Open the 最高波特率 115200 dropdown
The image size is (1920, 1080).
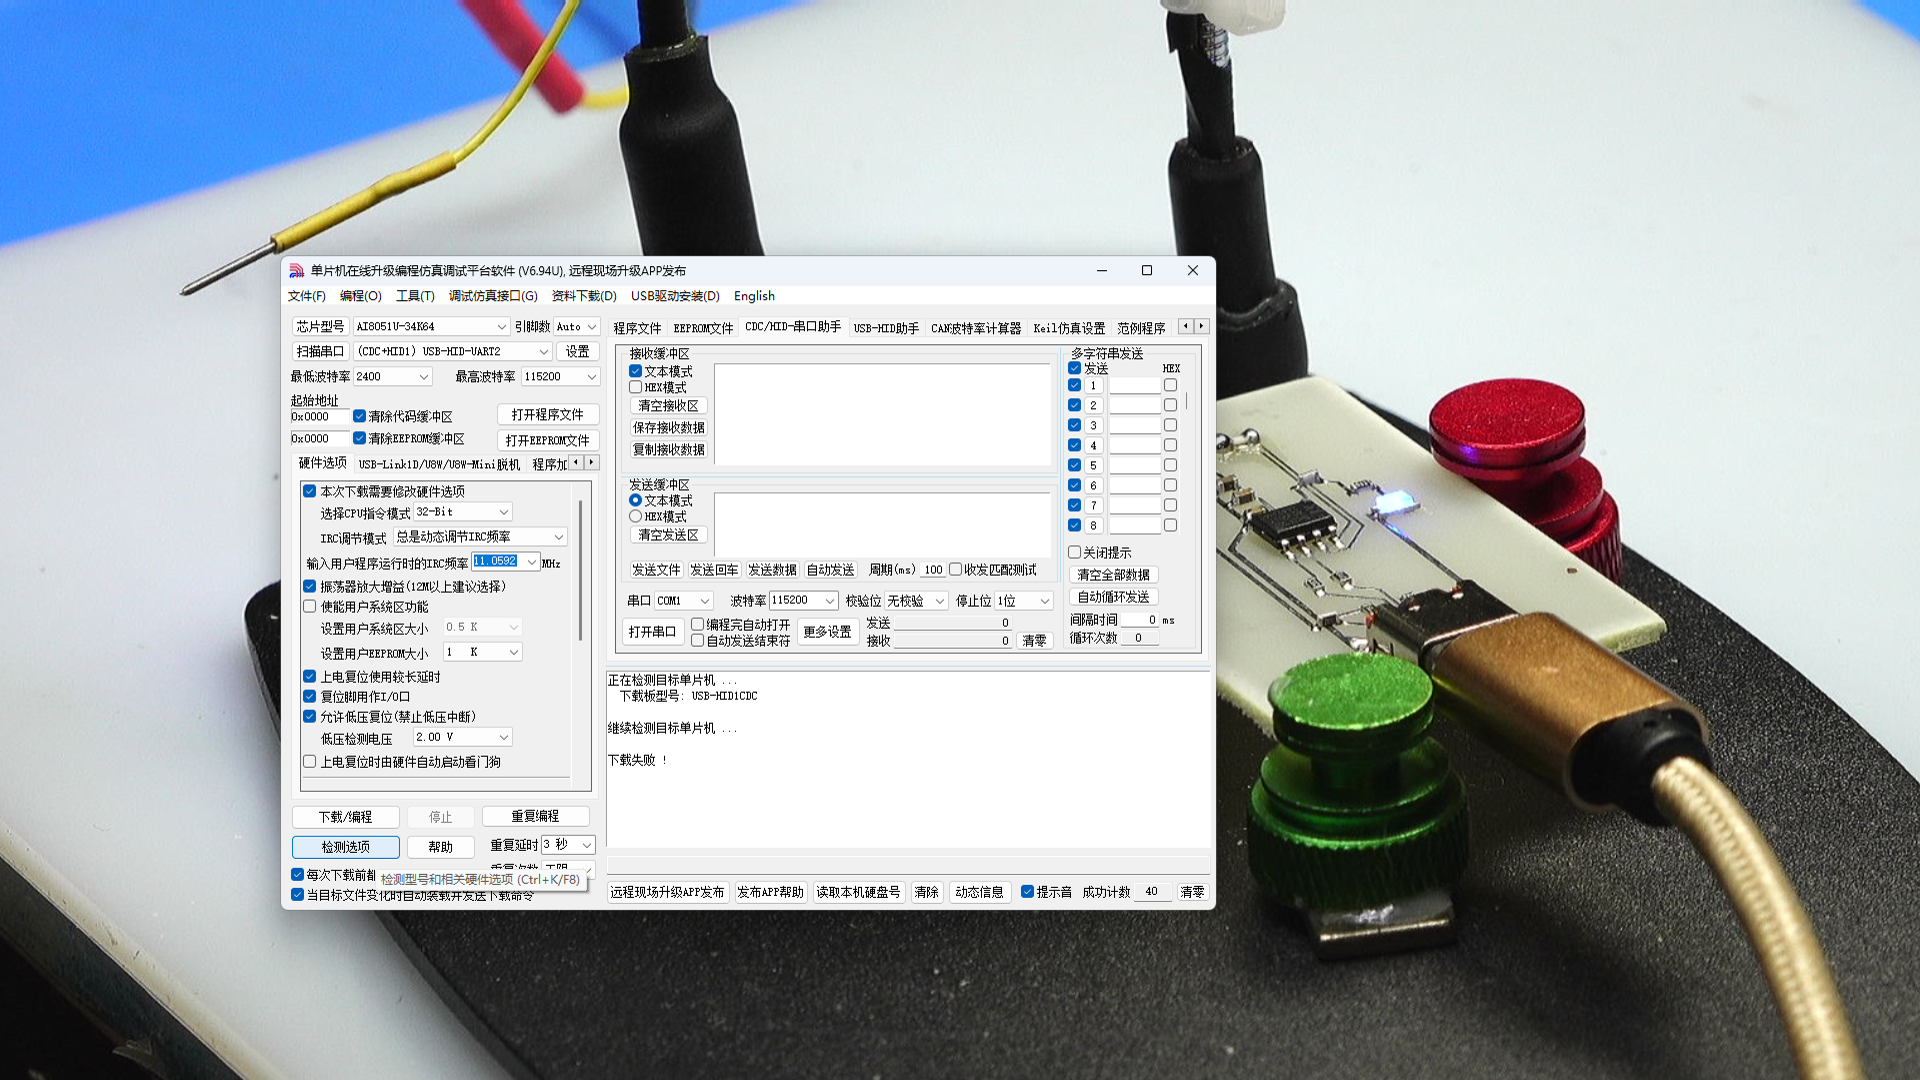pyautogui.click(x=591, y=377)
